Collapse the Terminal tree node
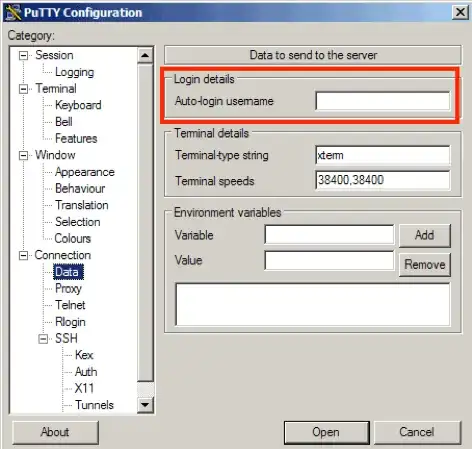The width and height of the screenshot is (472, 449). [23, 89]
